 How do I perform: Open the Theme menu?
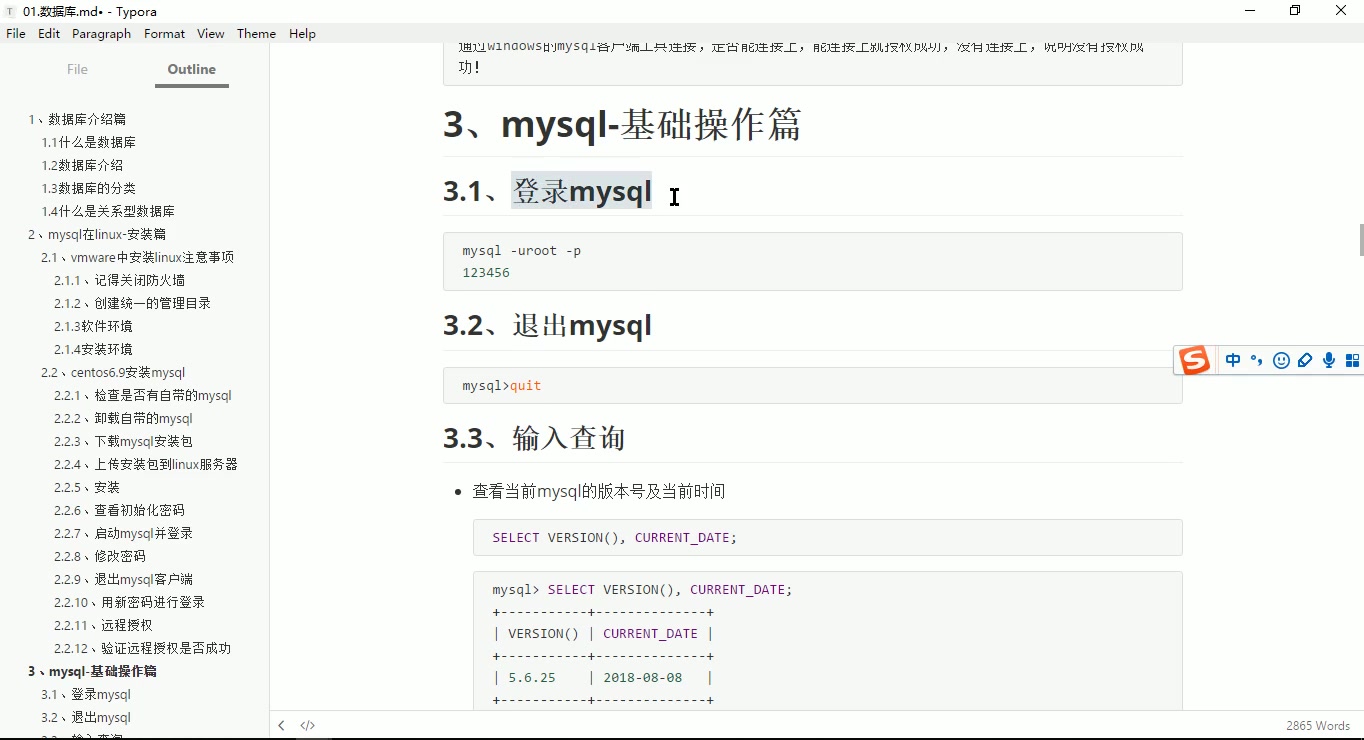click(x=256, y=33)
